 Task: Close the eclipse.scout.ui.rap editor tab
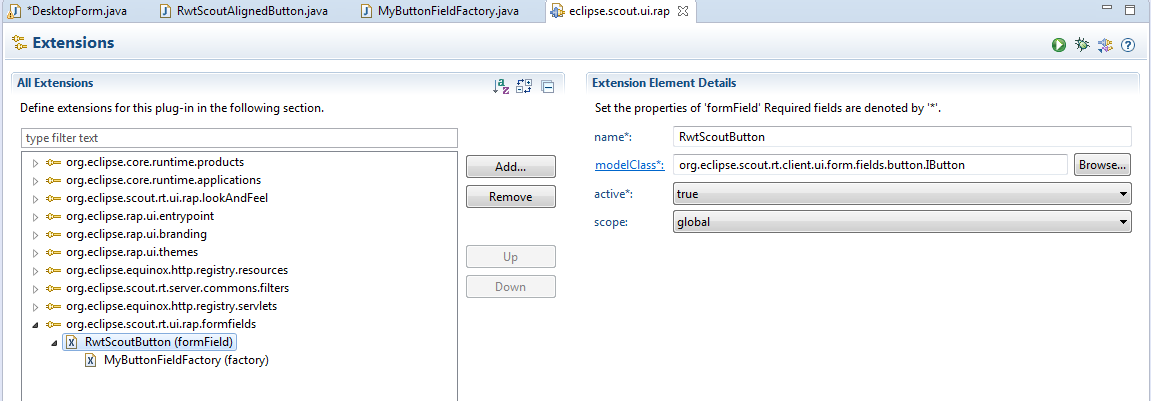coord(682,11)
